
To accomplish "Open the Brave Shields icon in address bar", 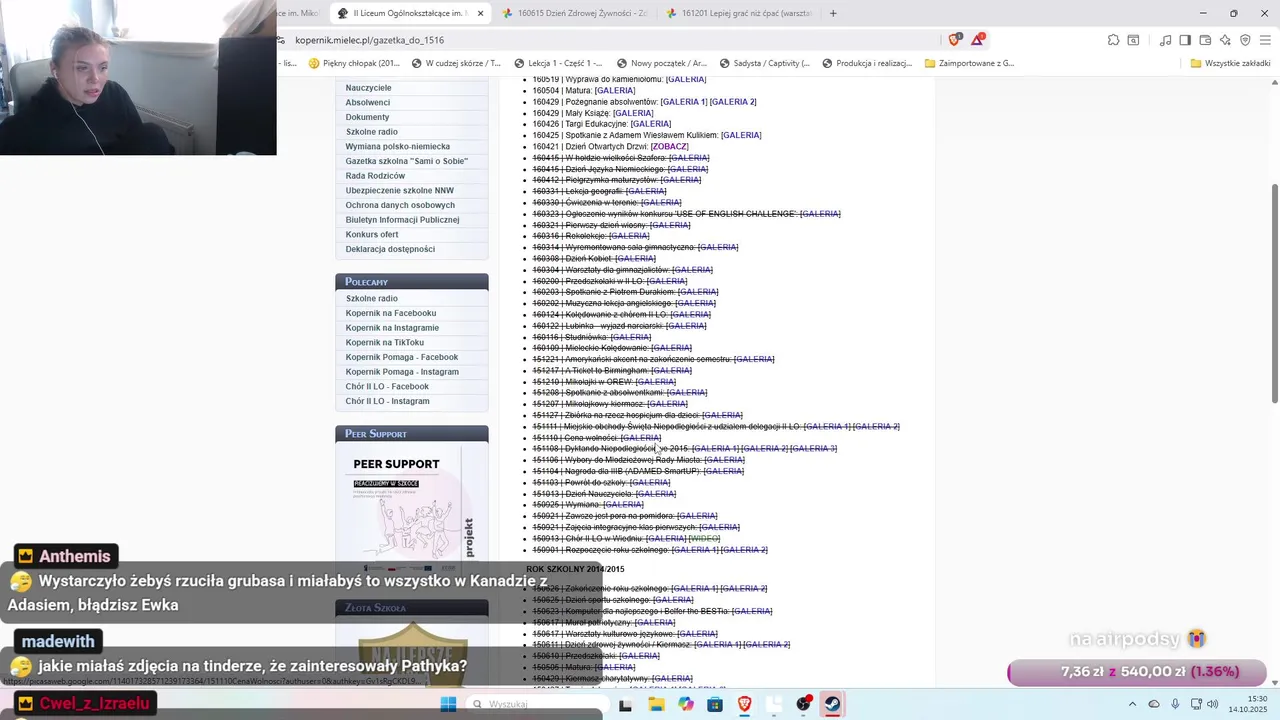I will 954,40.
